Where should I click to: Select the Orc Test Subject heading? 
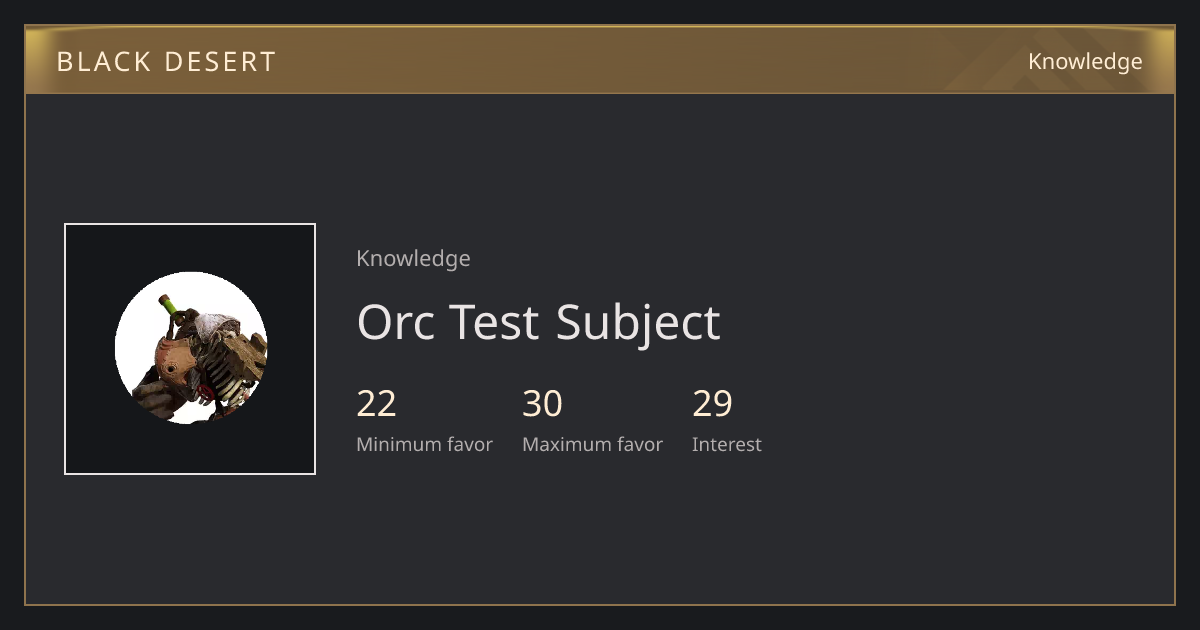pyautogui.click(x=538, y=322)
